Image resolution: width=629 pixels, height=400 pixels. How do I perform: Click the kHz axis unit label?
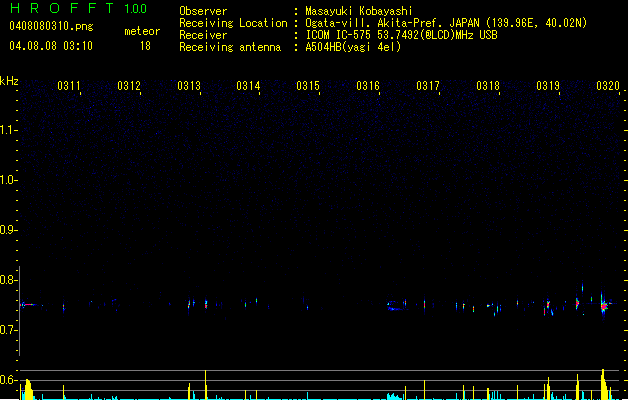(9, 81)
